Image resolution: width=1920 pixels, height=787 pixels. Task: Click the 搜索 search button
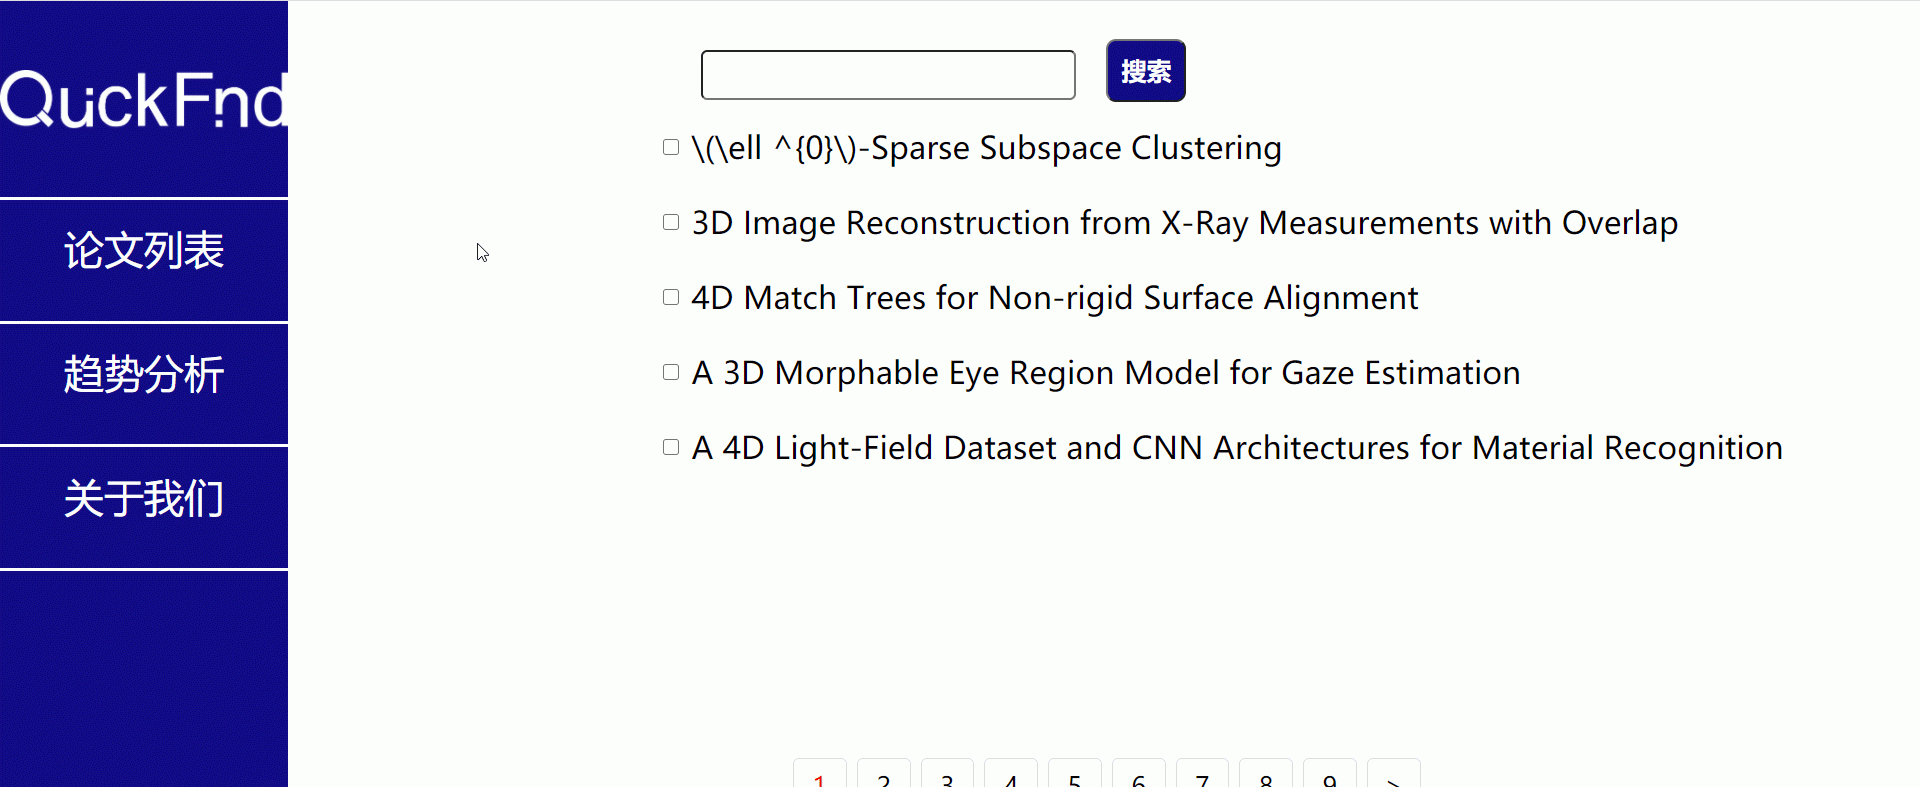click(1146, 71)
